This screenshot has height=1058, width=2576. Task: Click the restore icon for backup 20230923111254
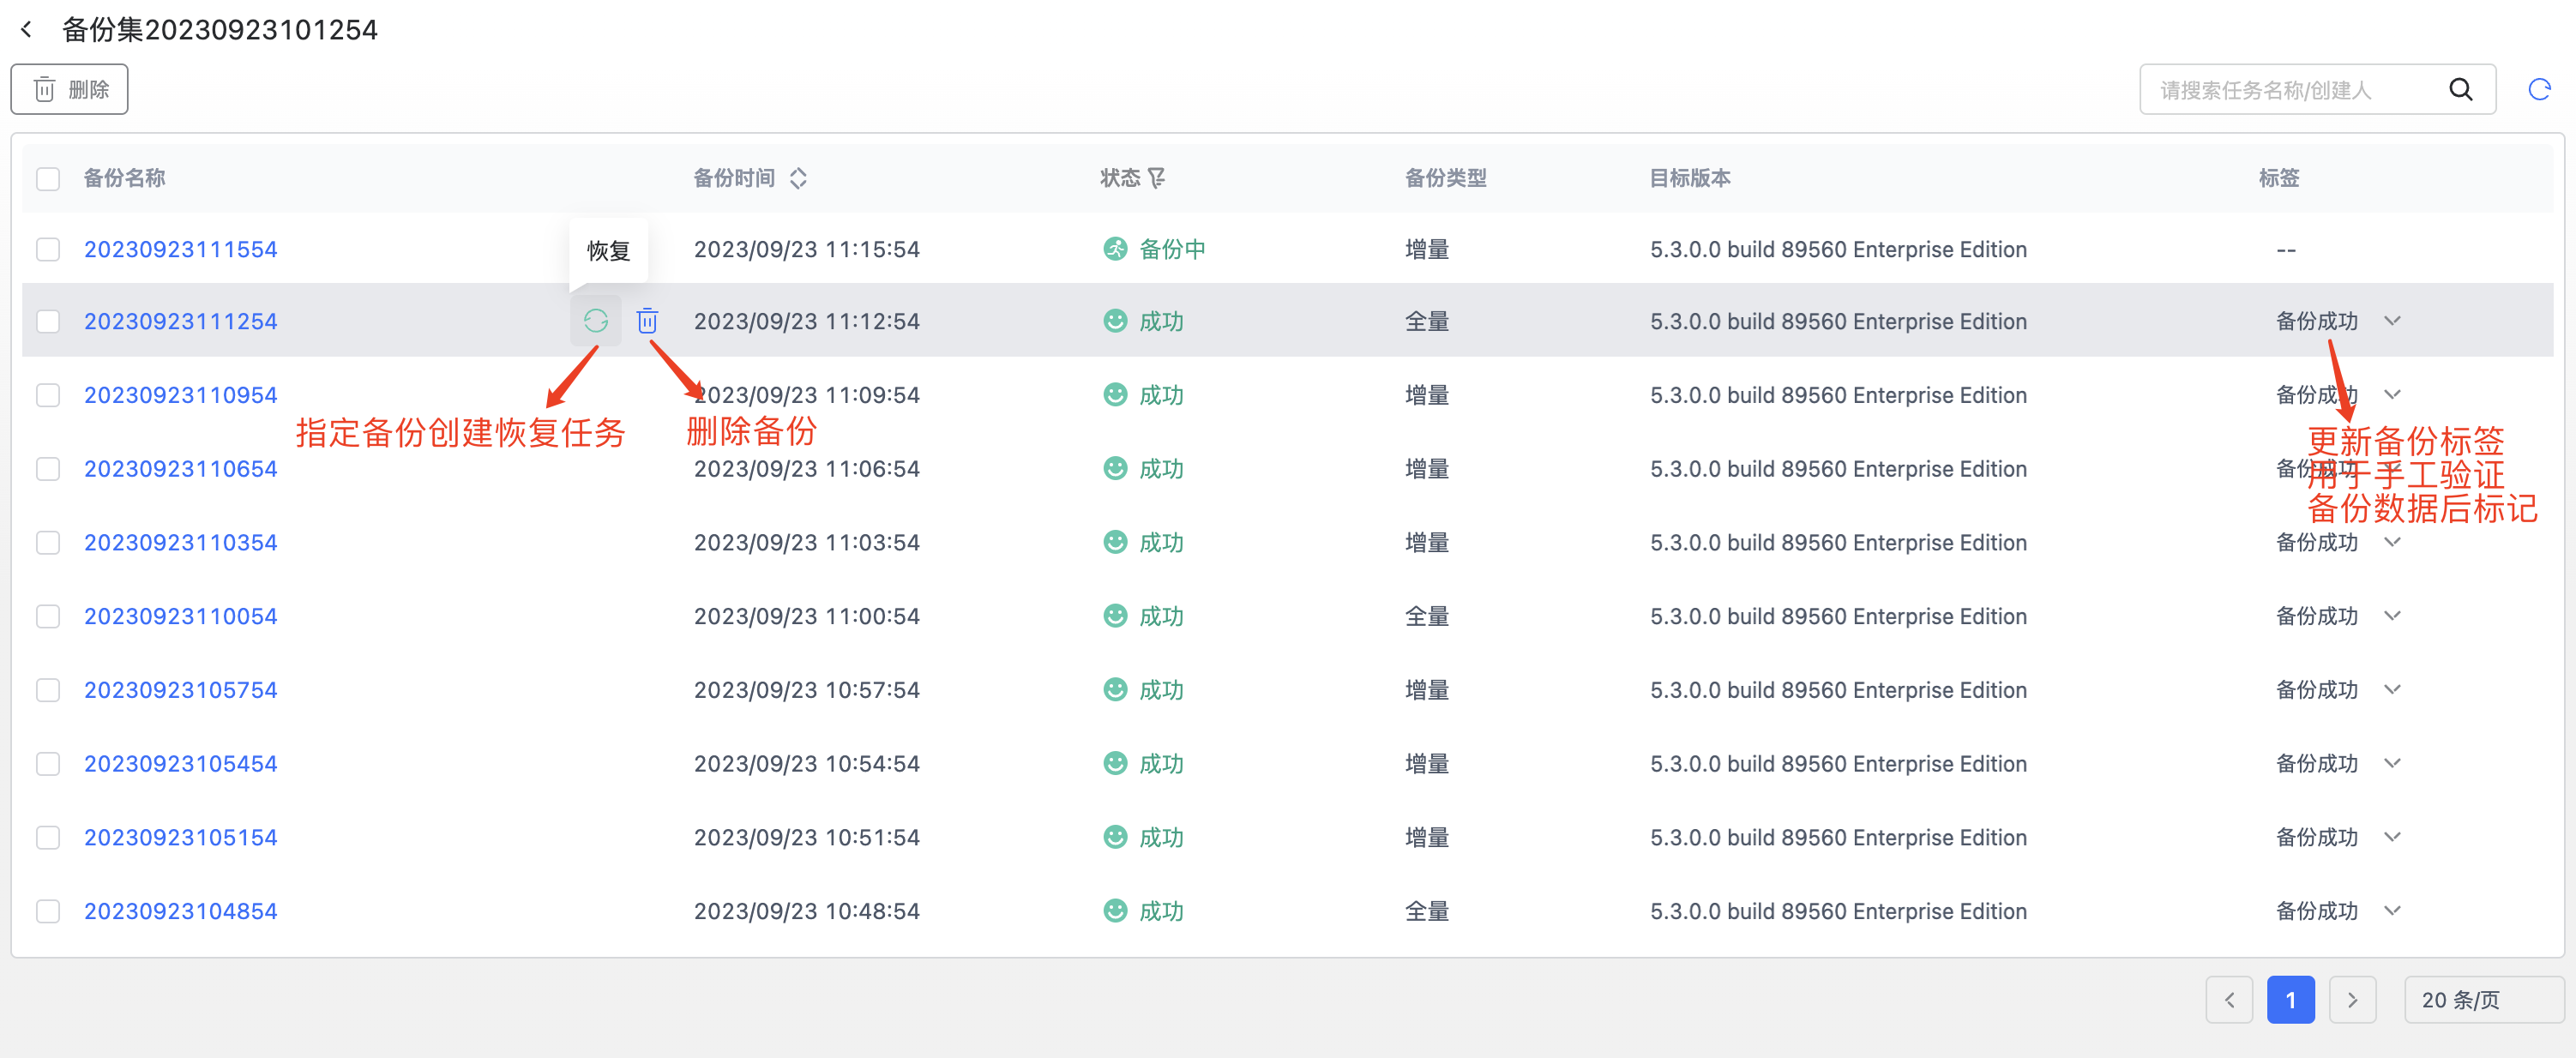pos(596,321)
